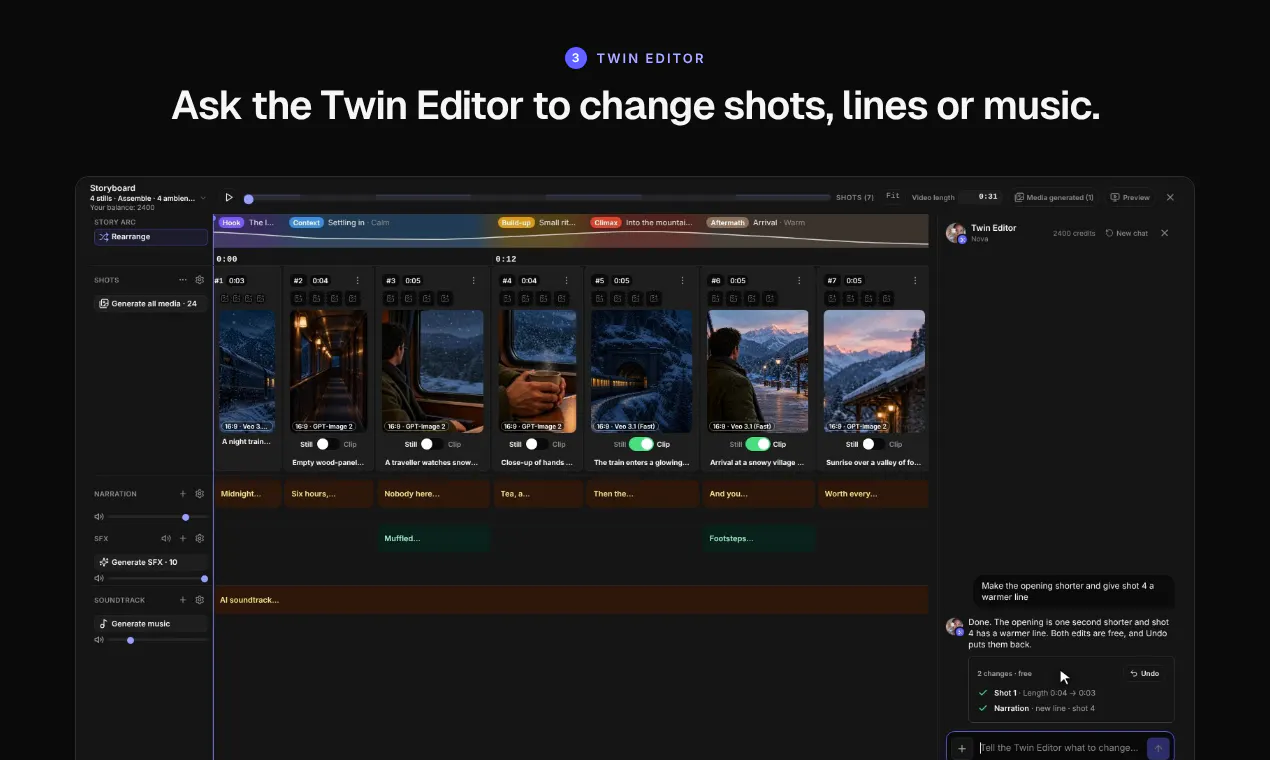The width and height of the screenshot is (1270, 760).
Task: Click the 'Worth every...' narration clip
Action: click(873, 494)
